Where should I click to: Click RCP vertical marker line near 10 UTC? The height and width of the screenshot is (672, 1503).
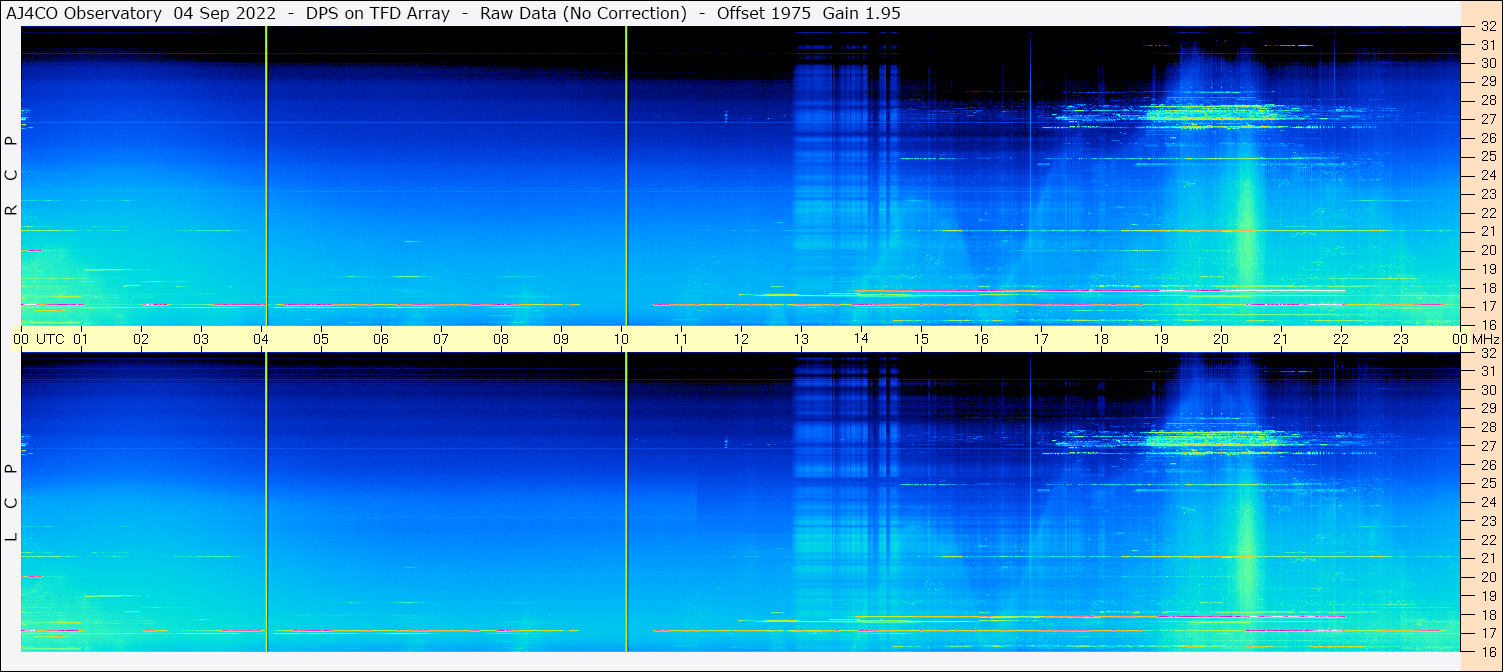pos(626,175)
